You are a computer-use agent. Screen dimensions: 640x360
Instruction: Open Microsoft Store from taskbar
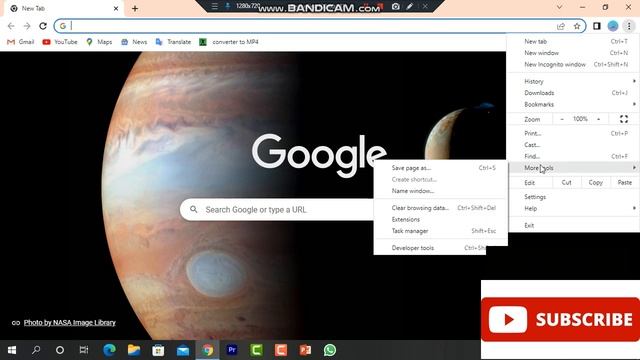click(158, 350)
